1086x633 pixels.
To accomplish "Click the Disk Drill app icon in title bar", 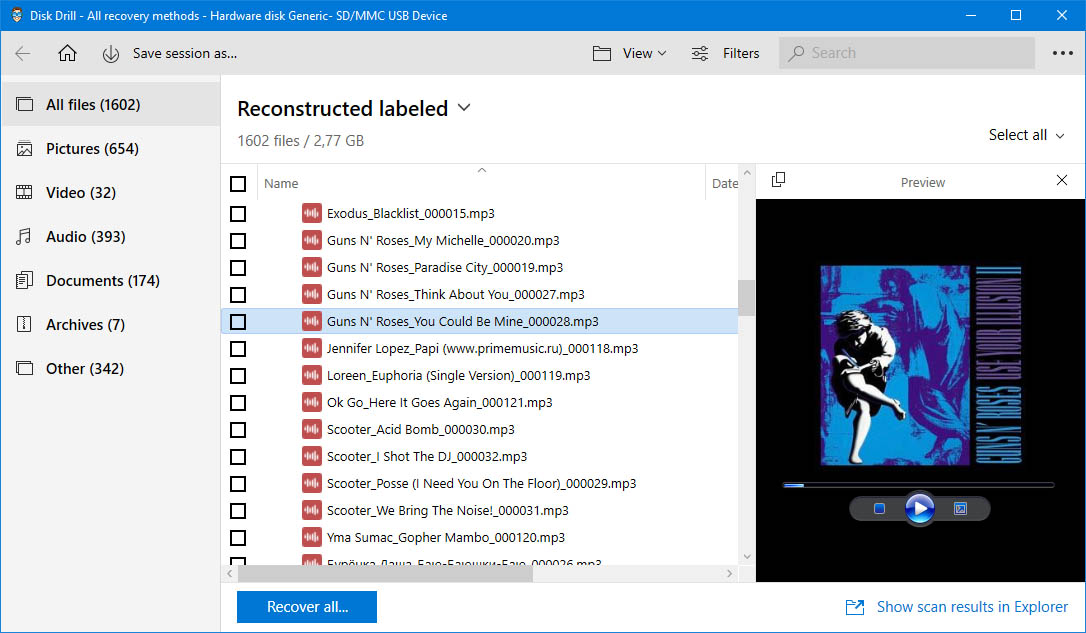I will 17,15.
